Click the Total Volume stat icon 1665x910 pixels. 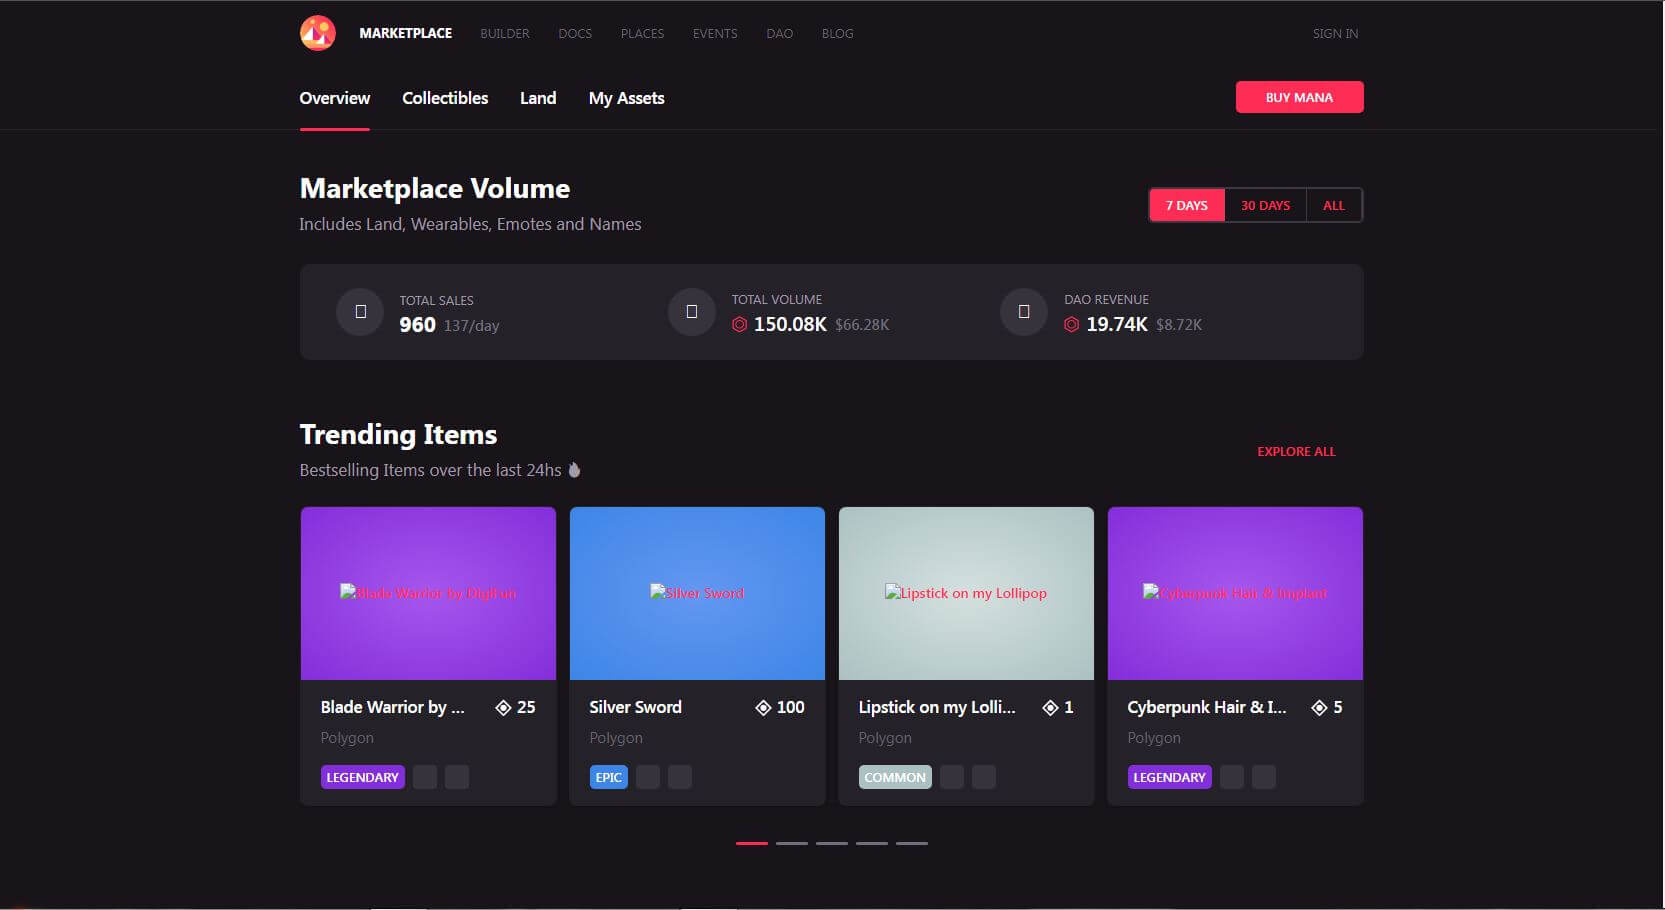coord(691,312)
